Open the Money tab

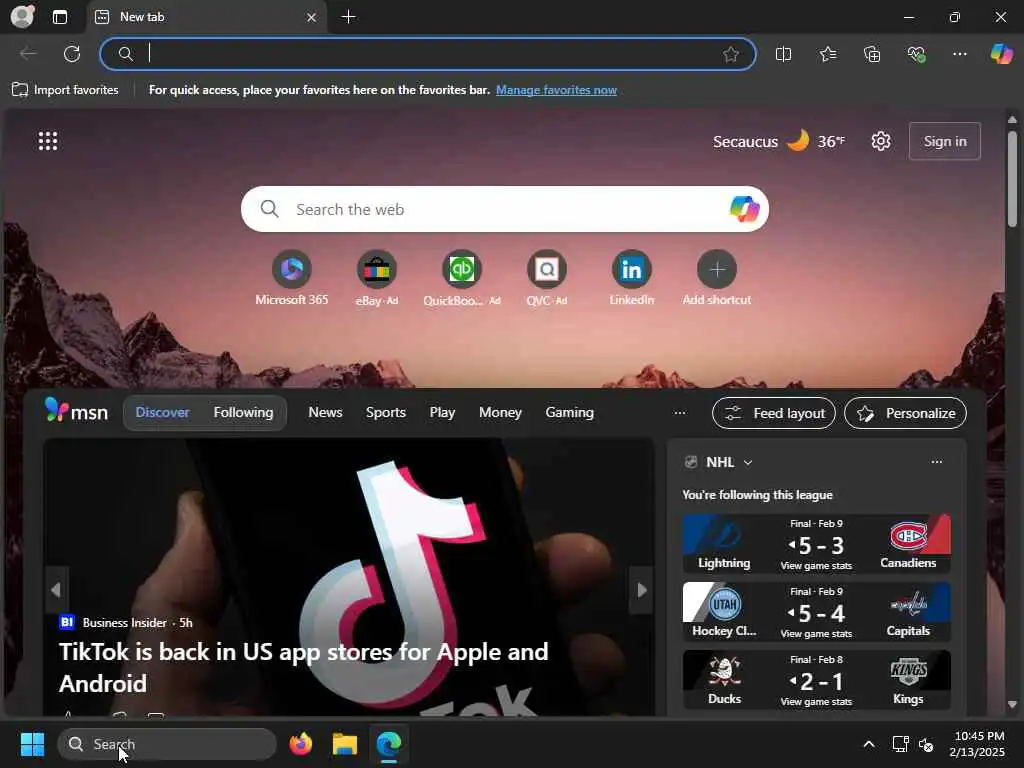pos(500,413)
